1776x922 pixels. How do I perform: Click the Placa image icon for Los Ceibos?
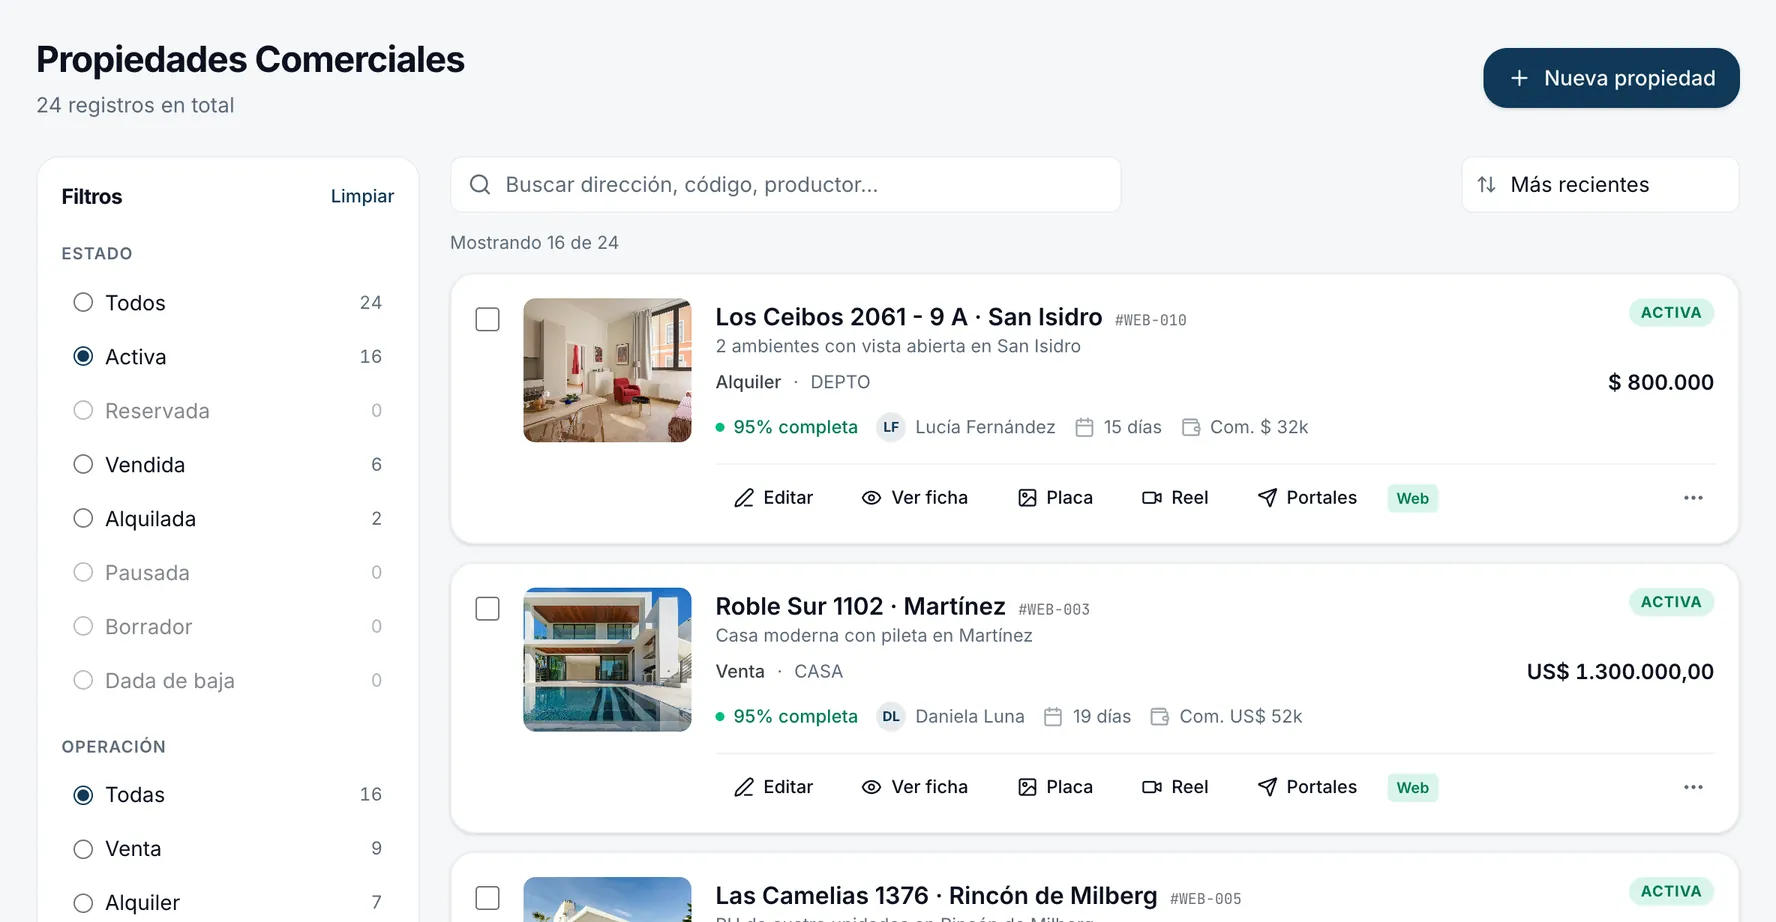pyautogui.click(x=1027, y=498)
